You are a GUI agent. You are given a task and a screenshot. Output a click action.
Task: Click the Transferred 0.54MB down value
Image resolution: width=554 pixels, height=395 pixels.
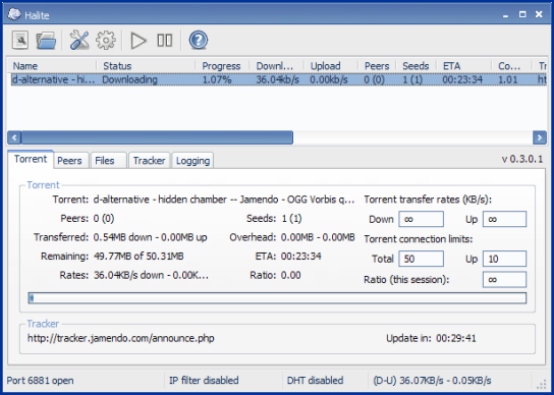click(150, 237)
